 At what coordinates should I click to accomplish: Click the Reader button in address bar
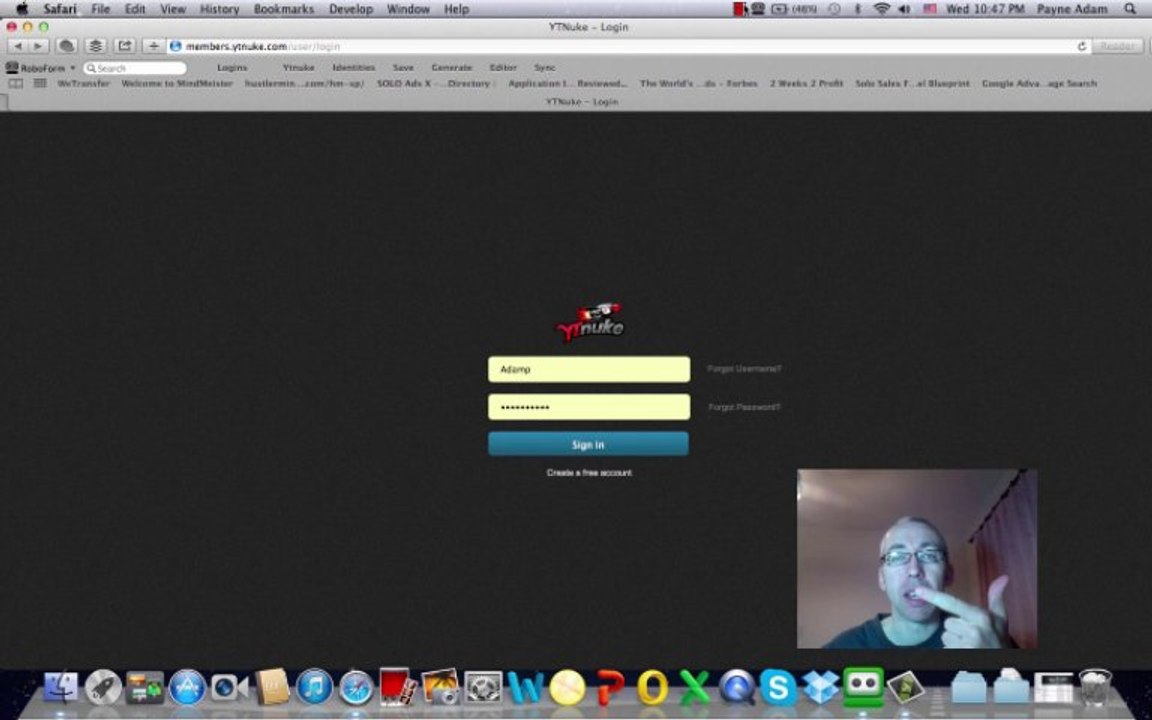1117,46
